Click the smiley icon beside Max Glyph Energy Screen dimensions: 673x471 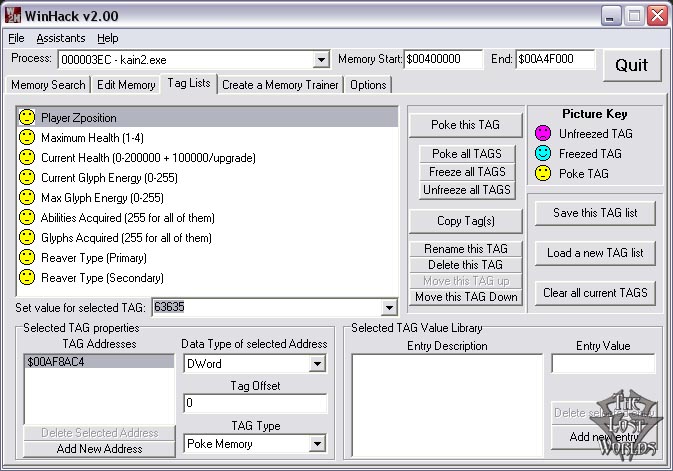27,198
